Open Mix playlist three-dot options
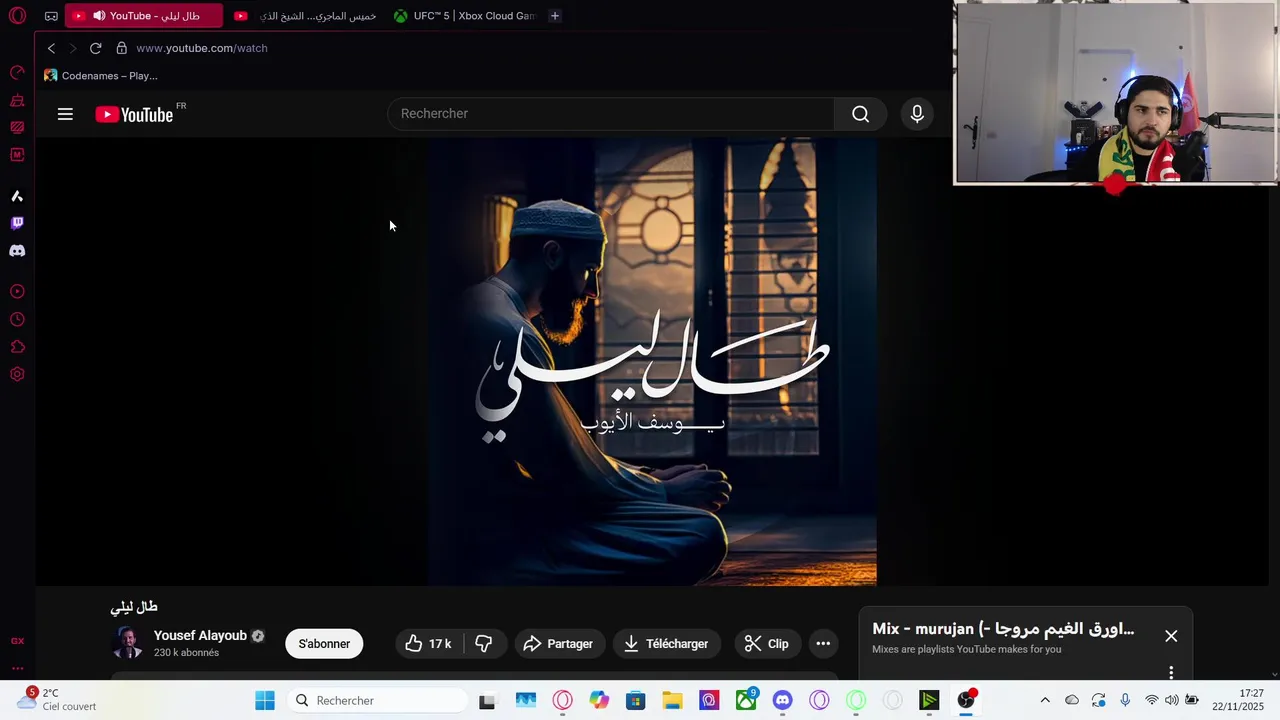Viewport: 1280px width, 720px height. 1171,672
